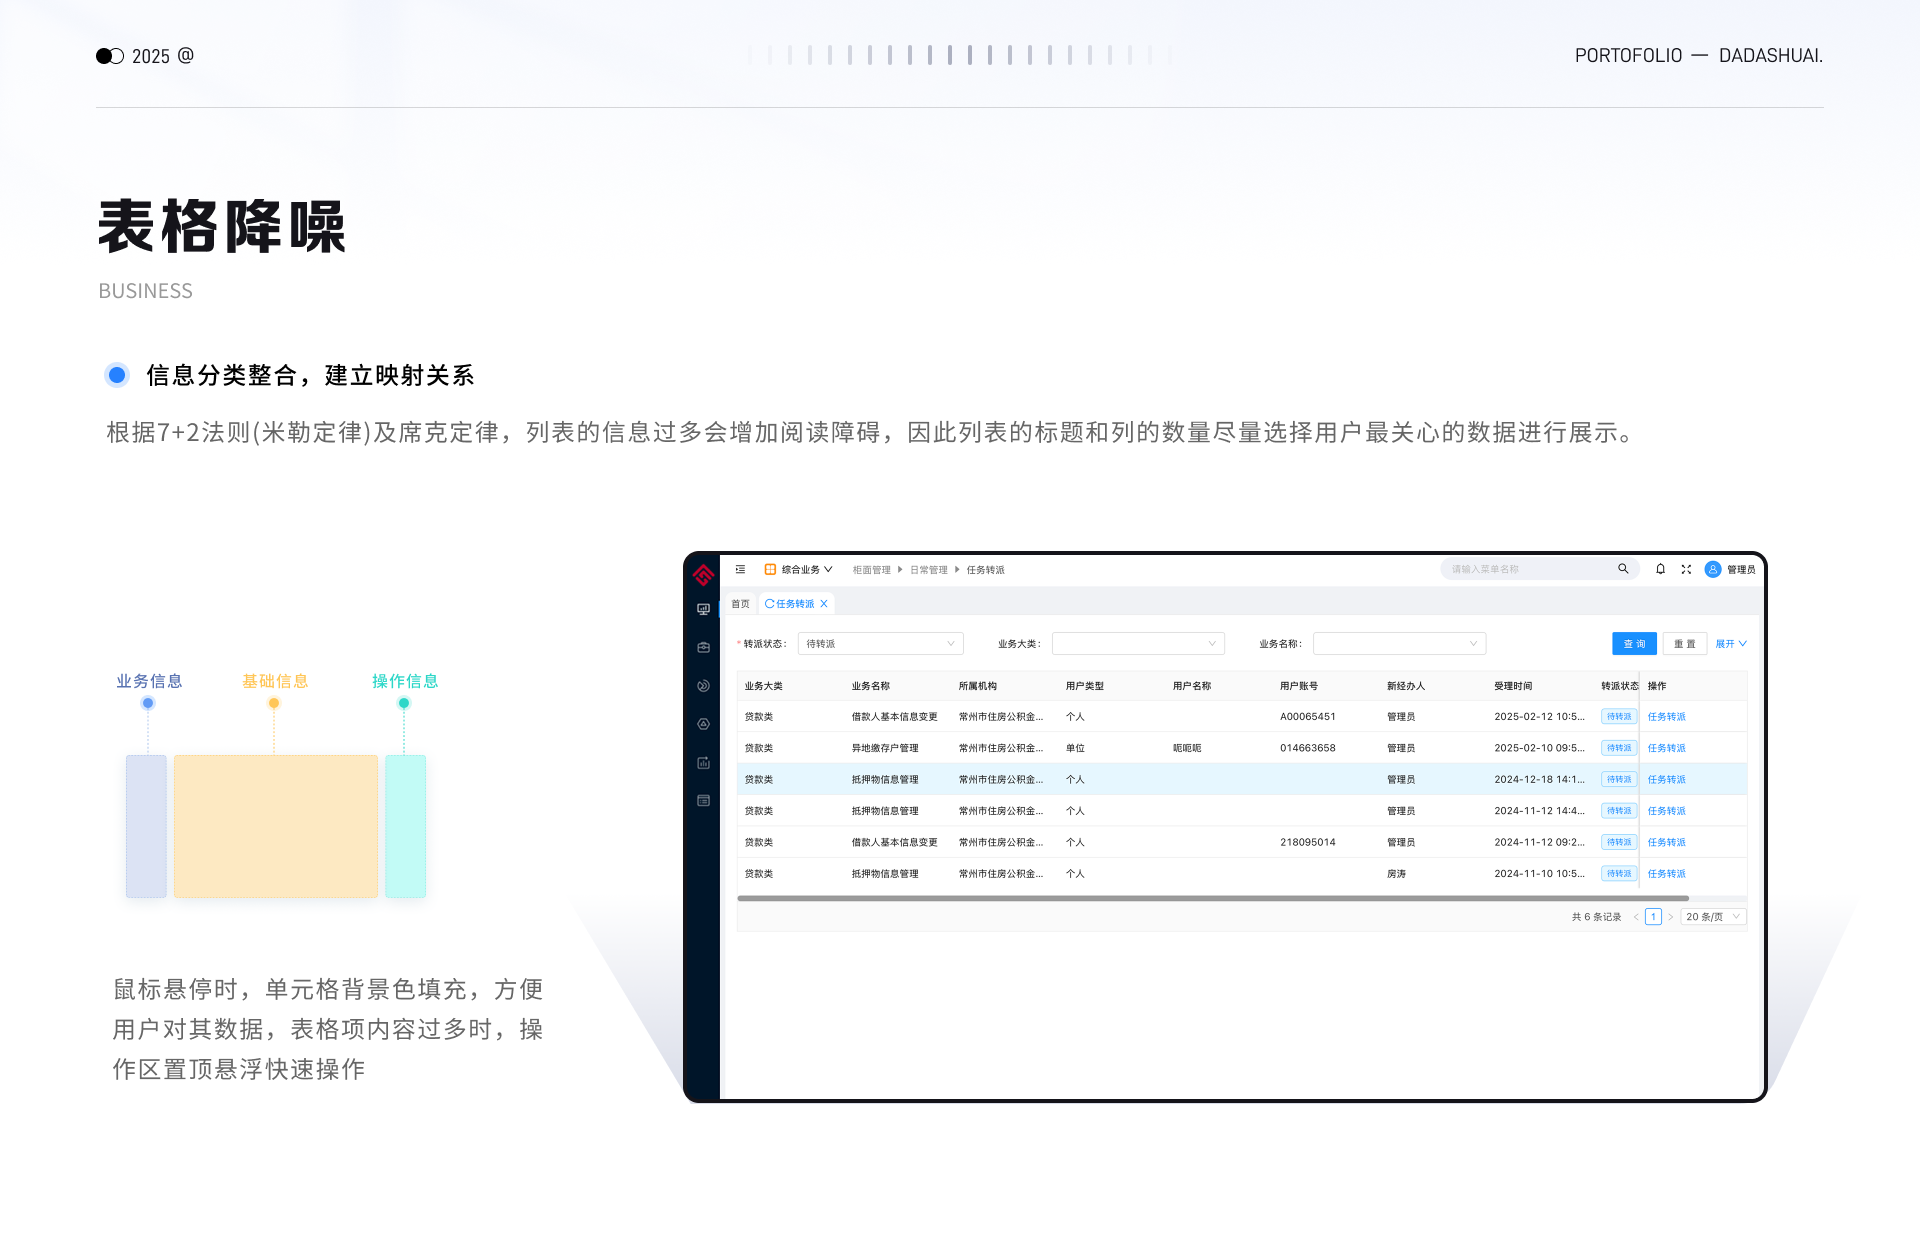The image size is (1920, 1244).
Task: Toggle the dark/light switch beside 2025
Action: click(110, 56)
